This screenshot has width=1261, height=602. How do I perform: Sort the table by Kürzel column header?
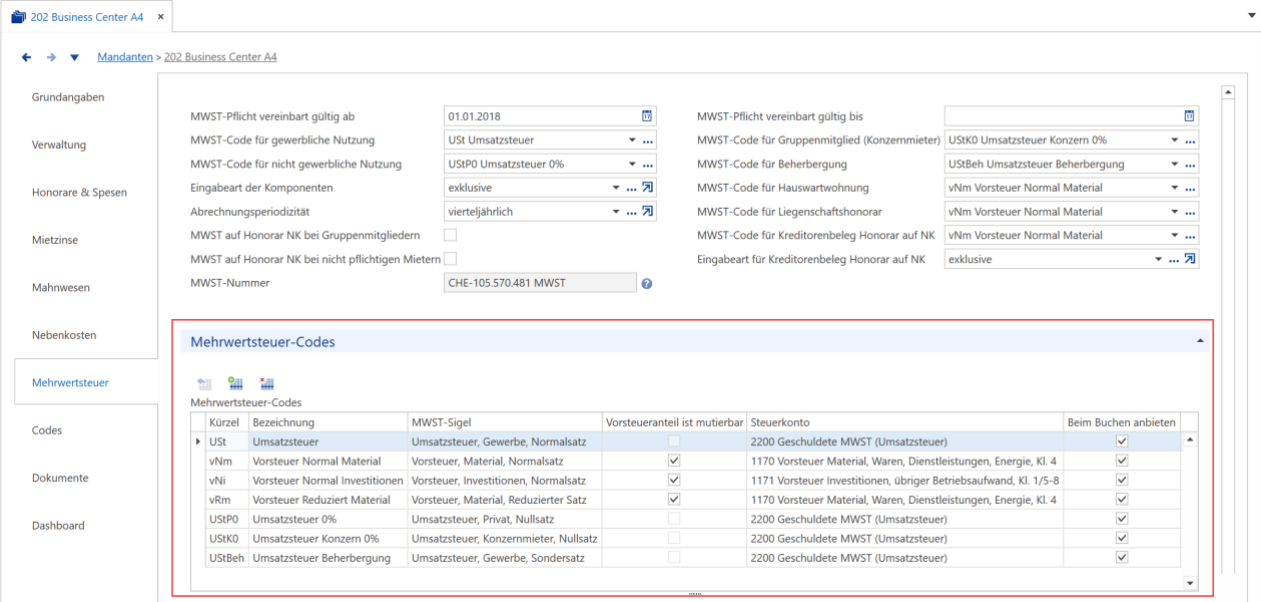click(x=227, y=422)
